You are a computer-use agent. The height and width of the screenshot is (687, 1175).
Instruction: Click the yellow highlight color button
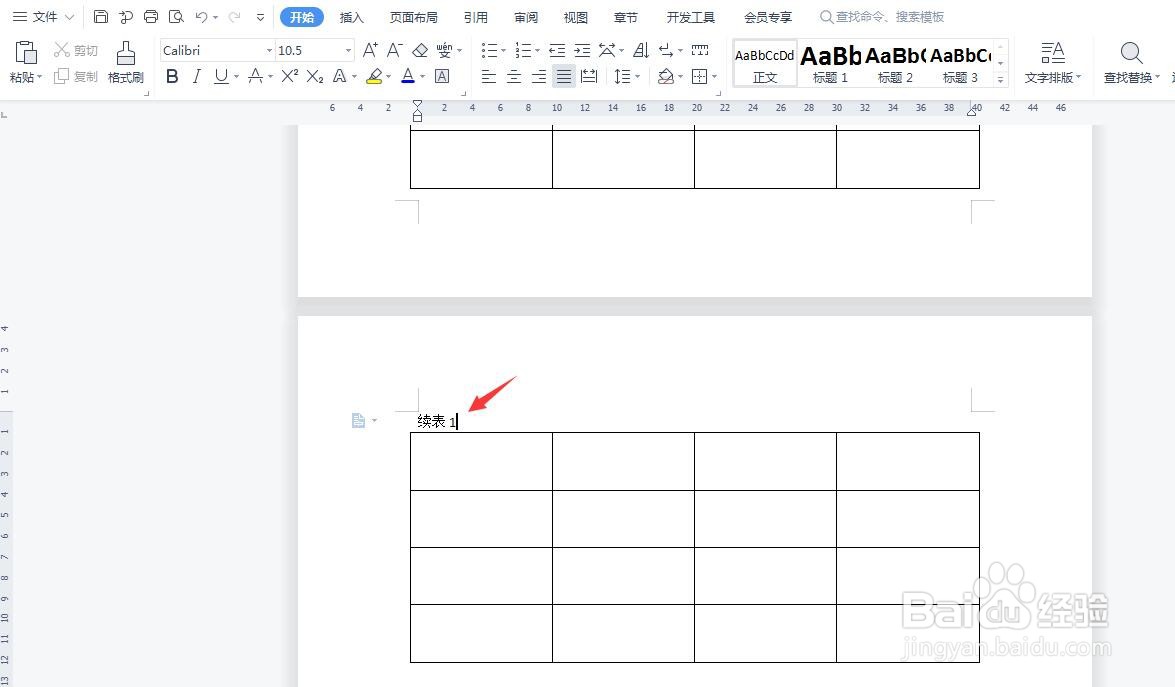click(374, 76)
